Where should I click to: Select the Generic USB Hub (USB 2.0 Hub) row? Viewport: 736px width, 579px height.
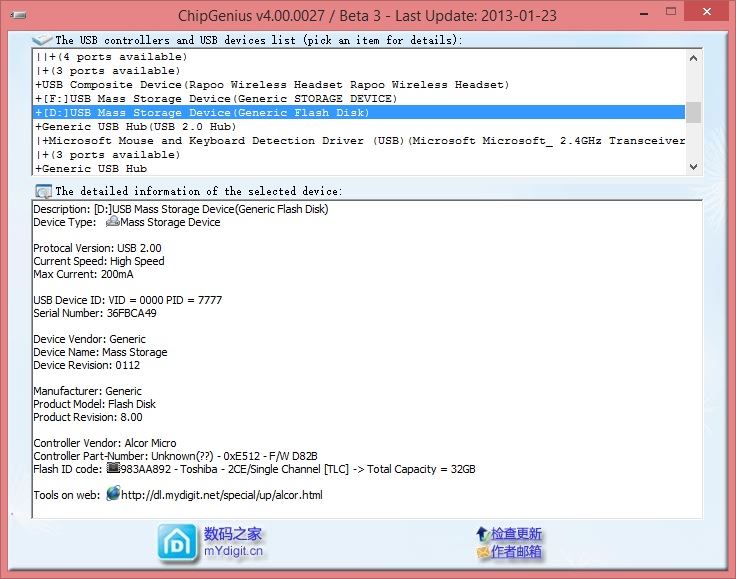pos(360,127)
